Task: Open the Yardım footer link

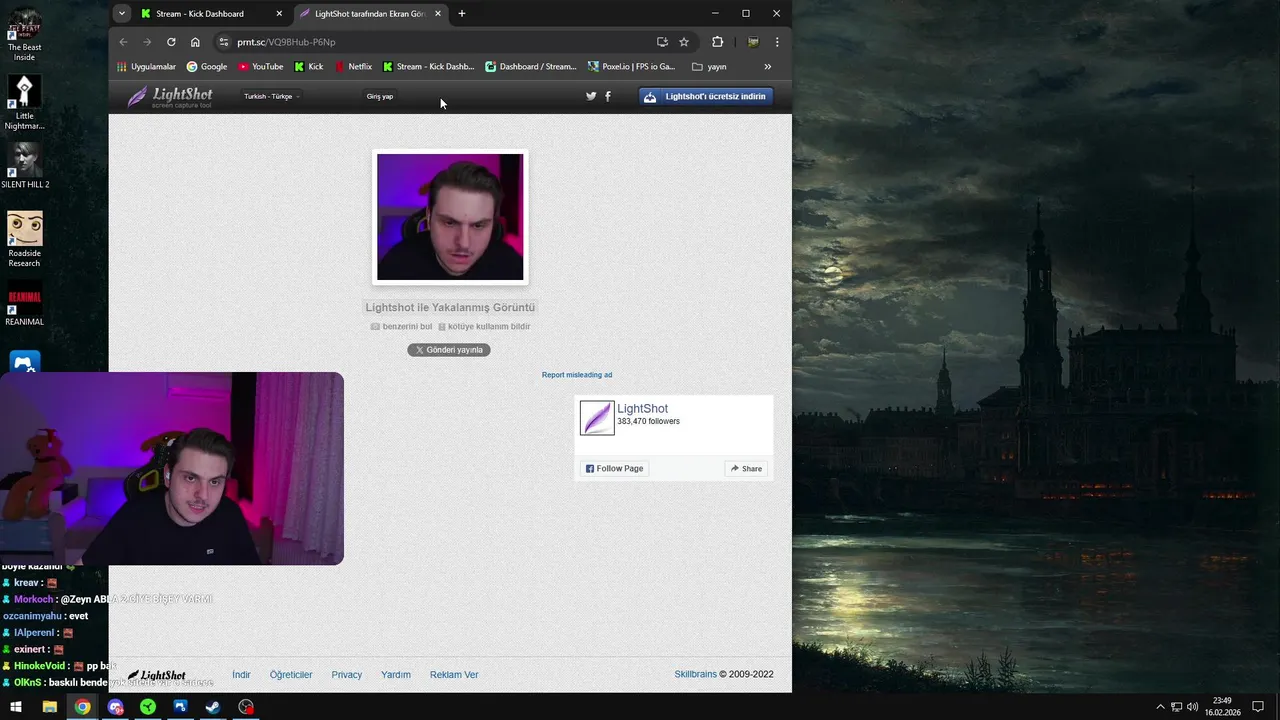Action: point(396,675)
